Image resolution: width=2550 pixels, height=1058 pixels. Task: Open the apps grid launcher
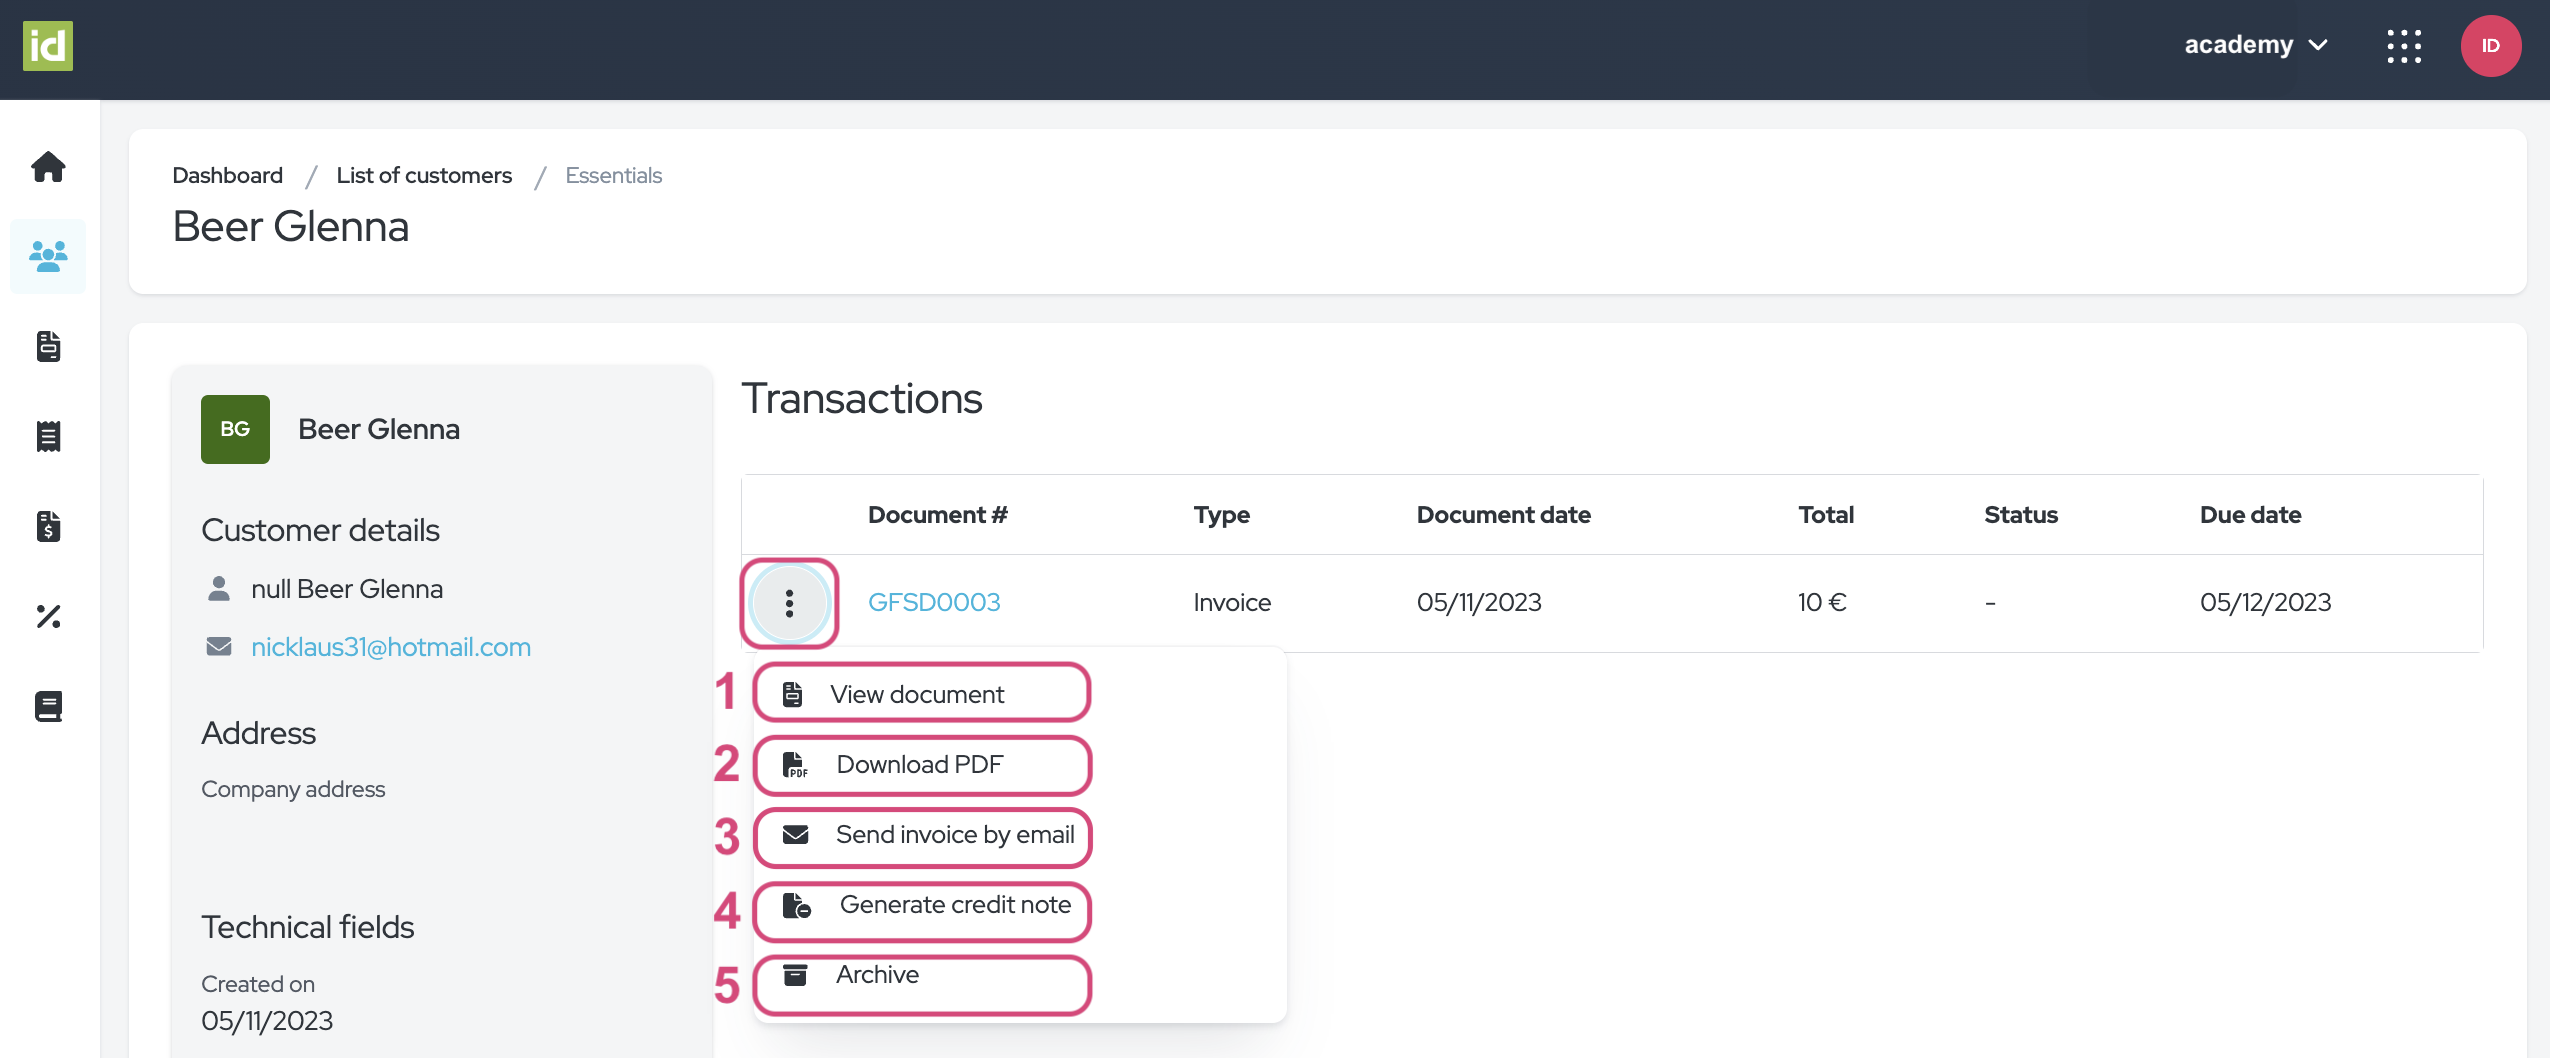pyautogui.click(x=2404, y=46)
